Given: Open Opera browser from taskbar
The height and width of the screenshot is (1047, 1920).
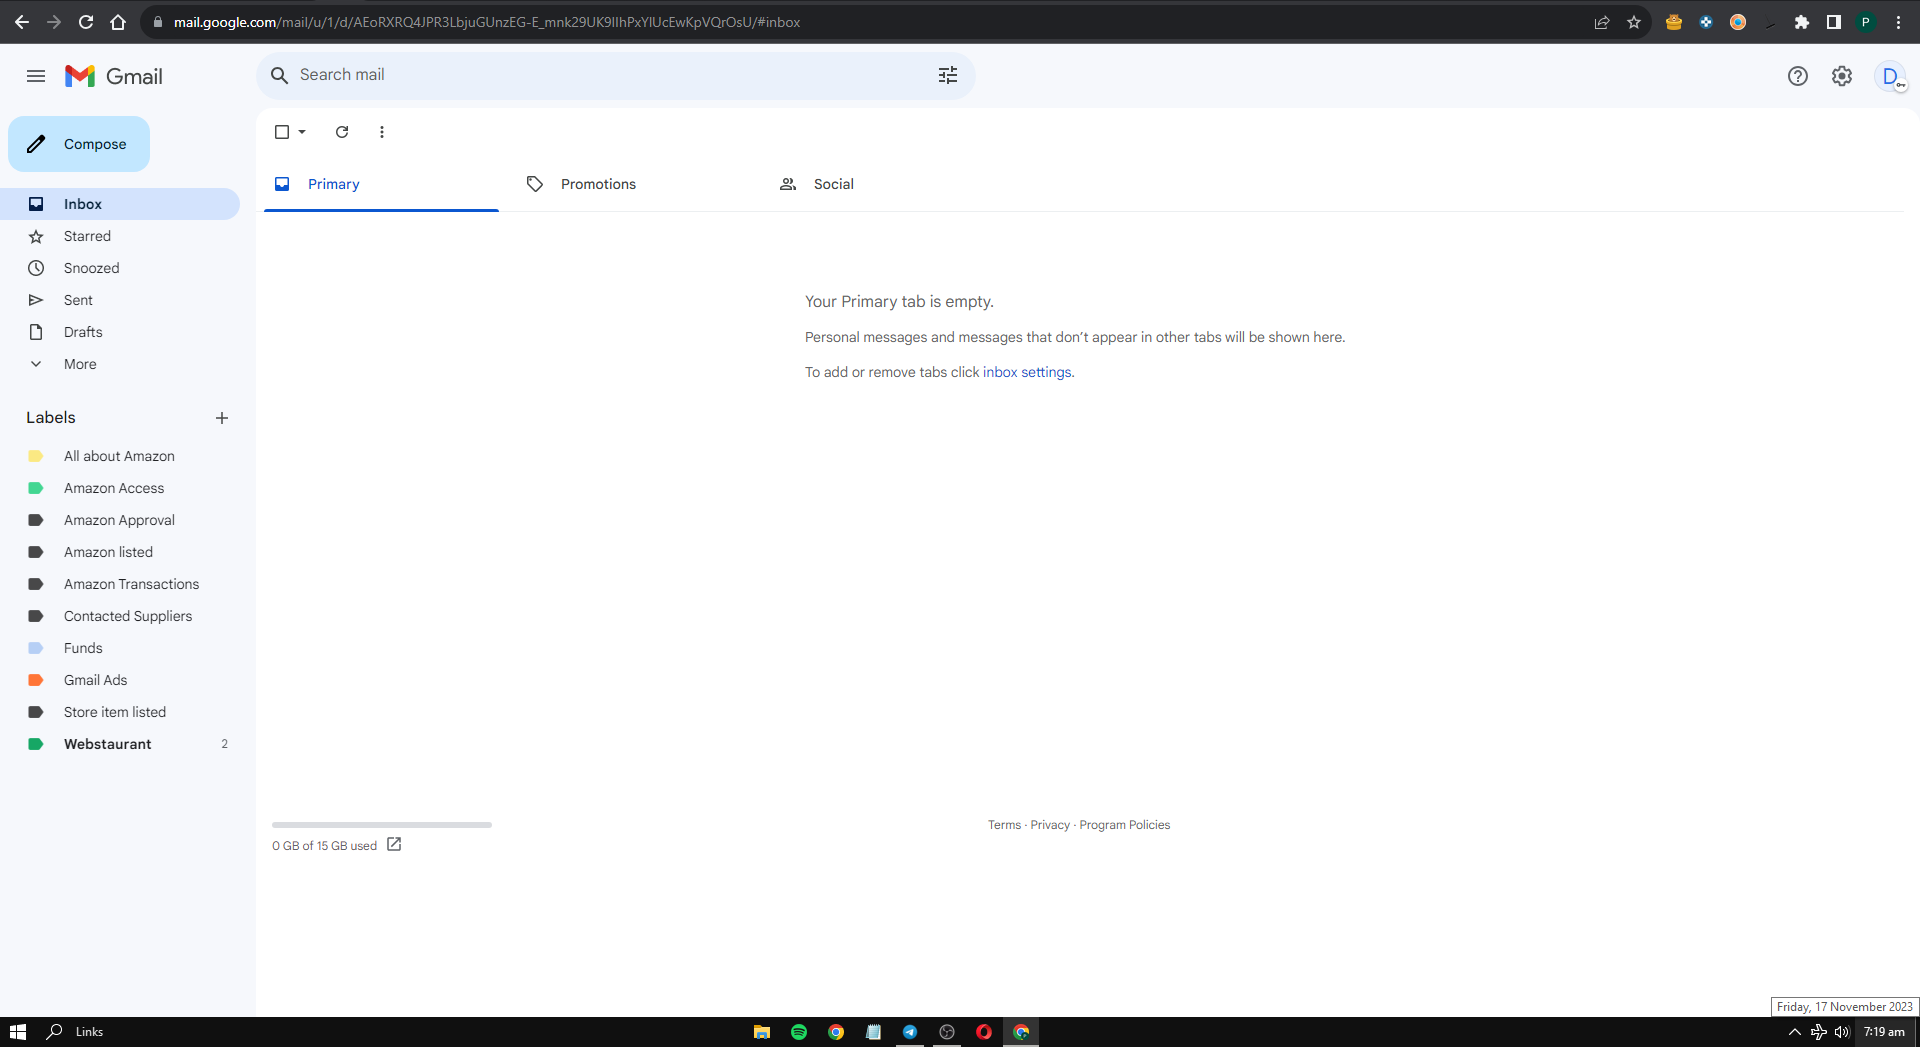Looking at the screenshot, I should pyautogui.click(x=984, y=1032).
